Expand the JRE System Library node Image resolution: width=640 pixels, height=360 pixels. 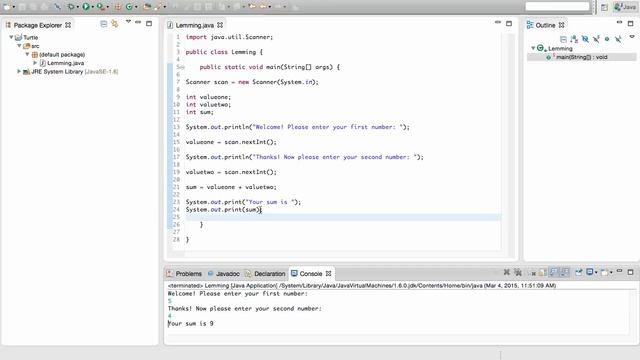19,71
